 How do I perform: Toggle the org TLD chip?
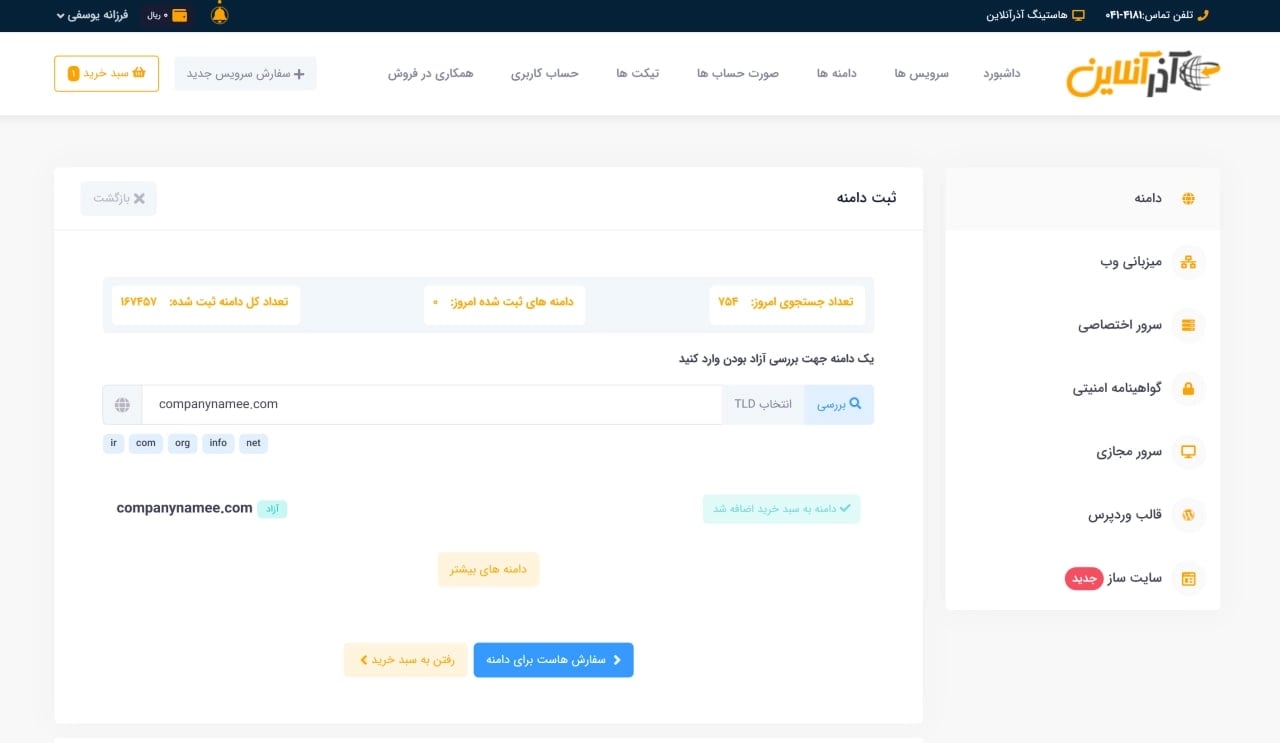182,443
